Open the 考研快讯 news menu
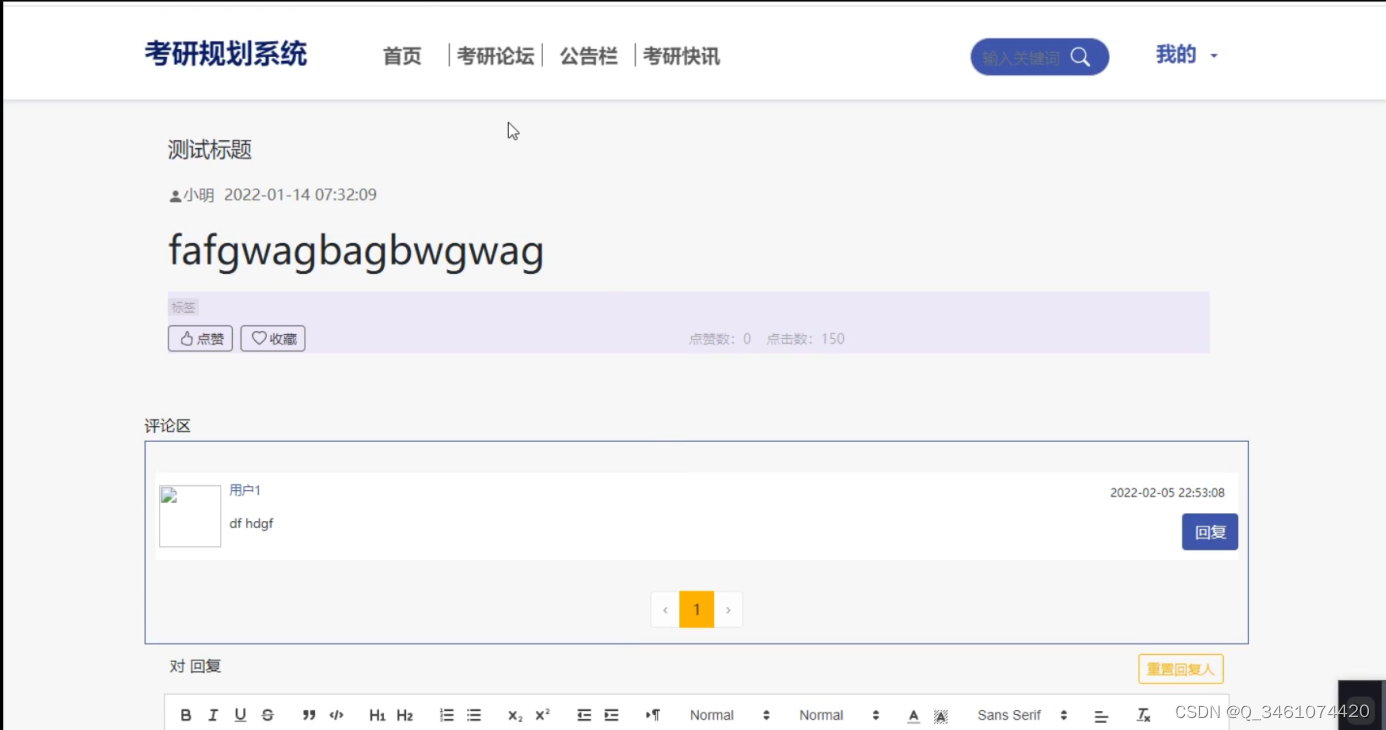Viewport: 1386px width, 730px height. 681,56
